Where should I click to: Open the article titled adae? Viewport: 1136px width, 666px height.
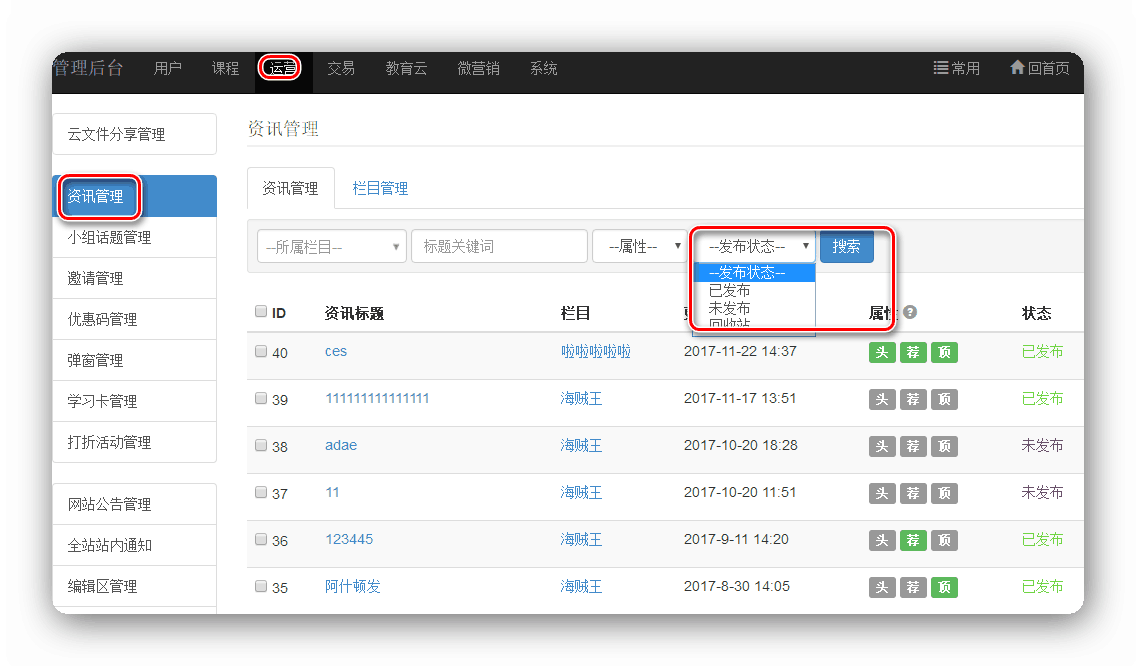(x=341, y=445)
